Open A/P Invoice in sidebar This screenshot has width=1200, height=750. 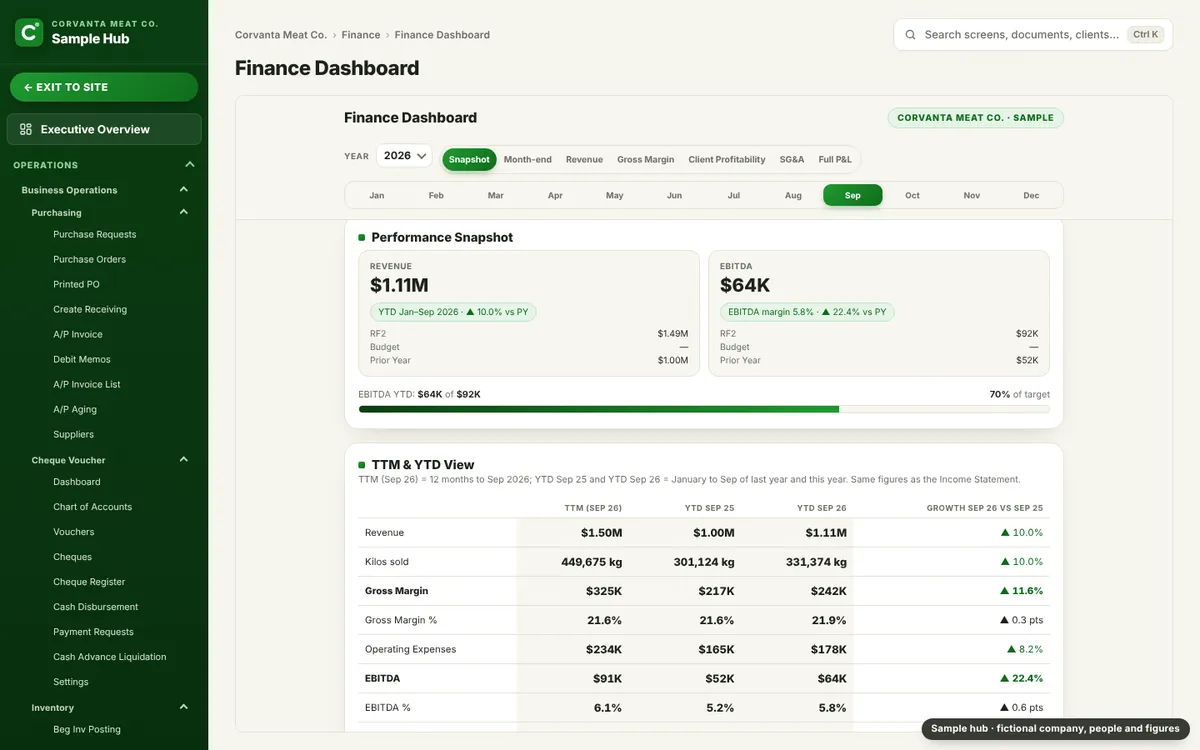tap(78, 334)
